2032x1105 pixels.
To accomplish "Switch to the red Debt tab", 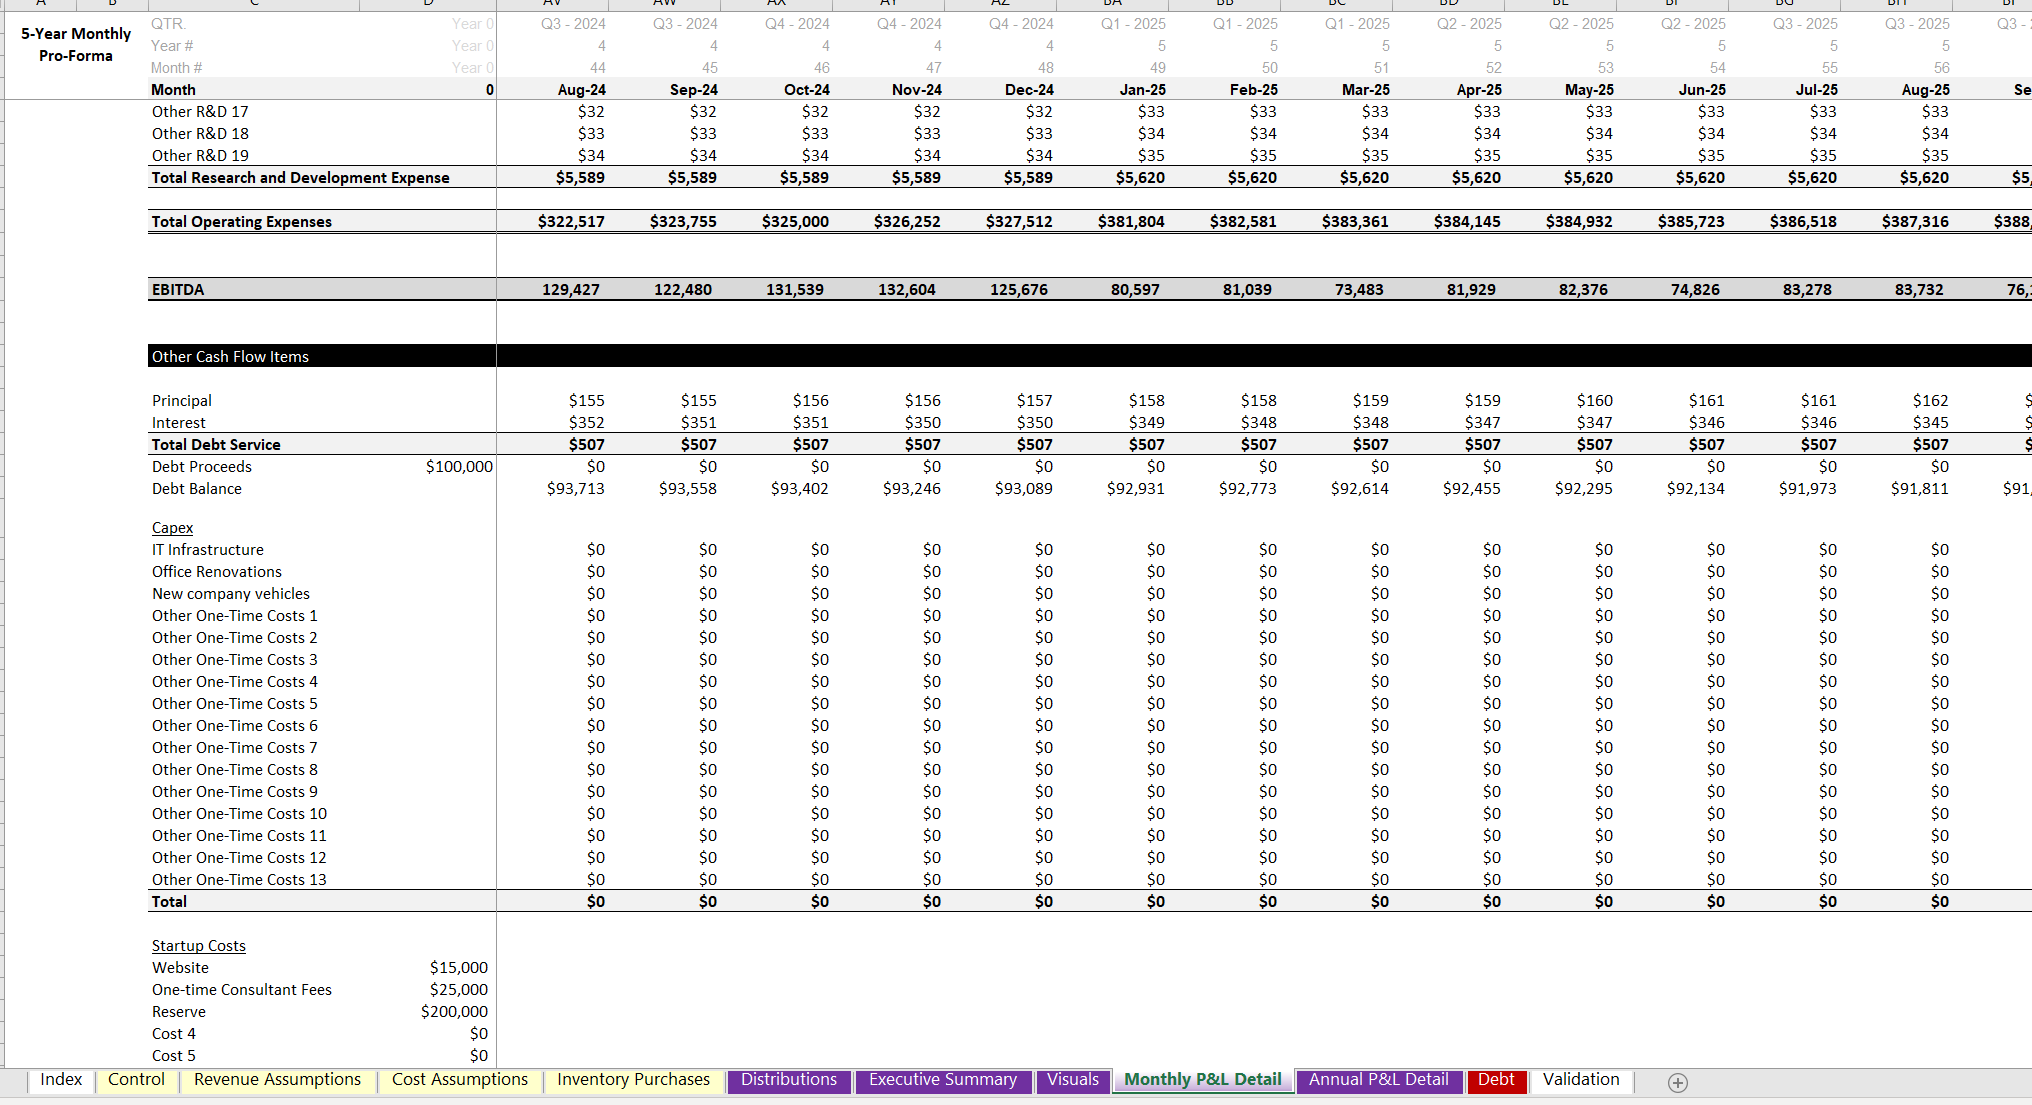I will (1496, 1080).
